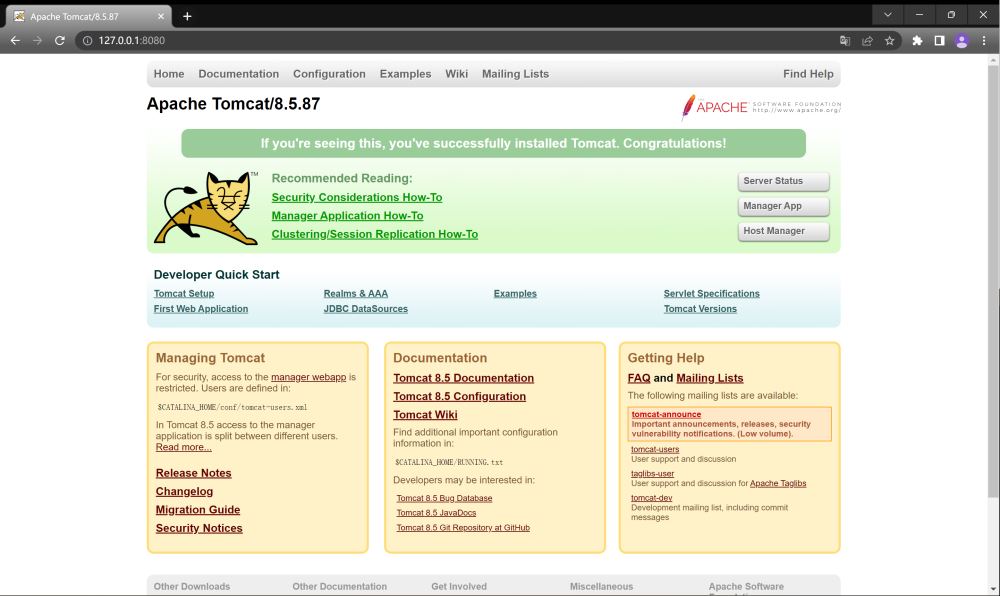Click the page vertical scrollbar

[993, 280]
